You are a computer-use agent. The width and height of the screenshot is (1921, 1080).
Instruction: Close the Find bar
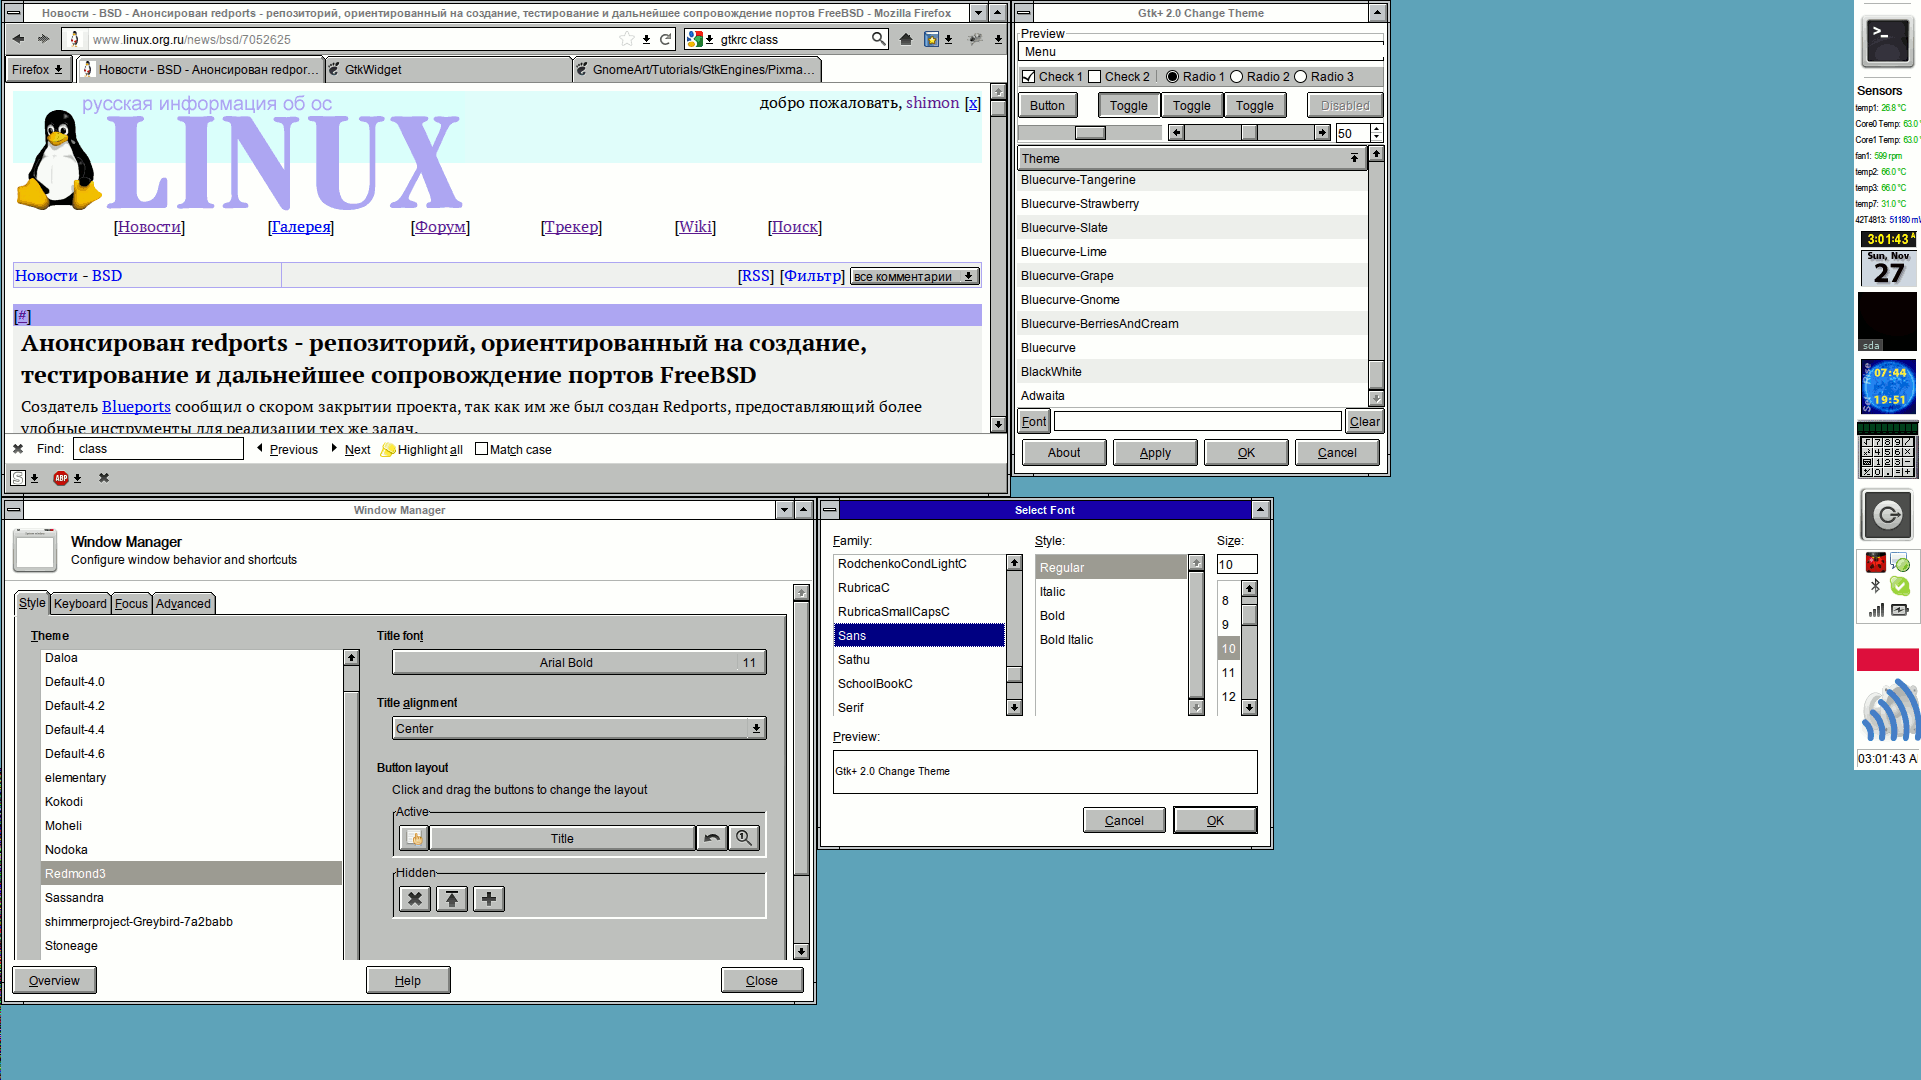[x=18, y=449]
